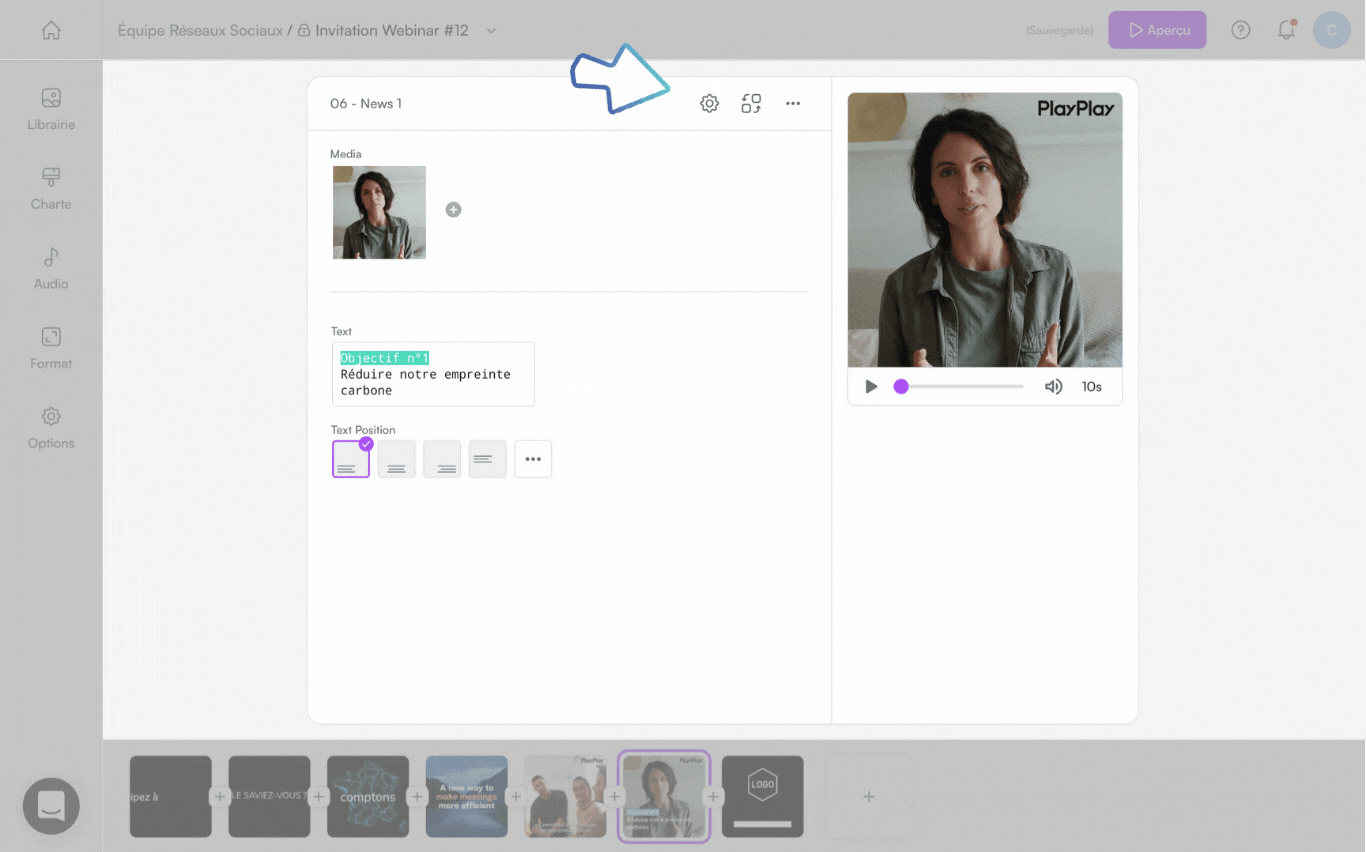Click the Aperçu preview button
1366x852 pixels.
(x=1157, y=30)
